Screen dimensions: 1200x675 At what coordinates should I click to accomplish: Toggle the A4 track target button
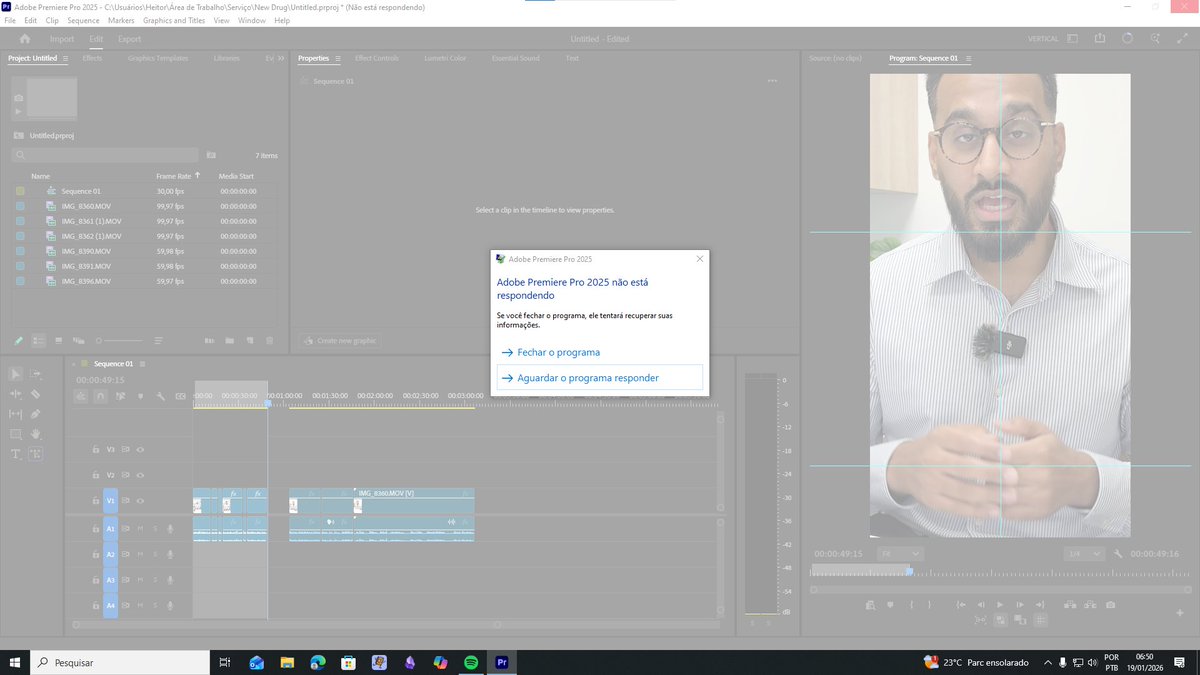tap(111, 606)
